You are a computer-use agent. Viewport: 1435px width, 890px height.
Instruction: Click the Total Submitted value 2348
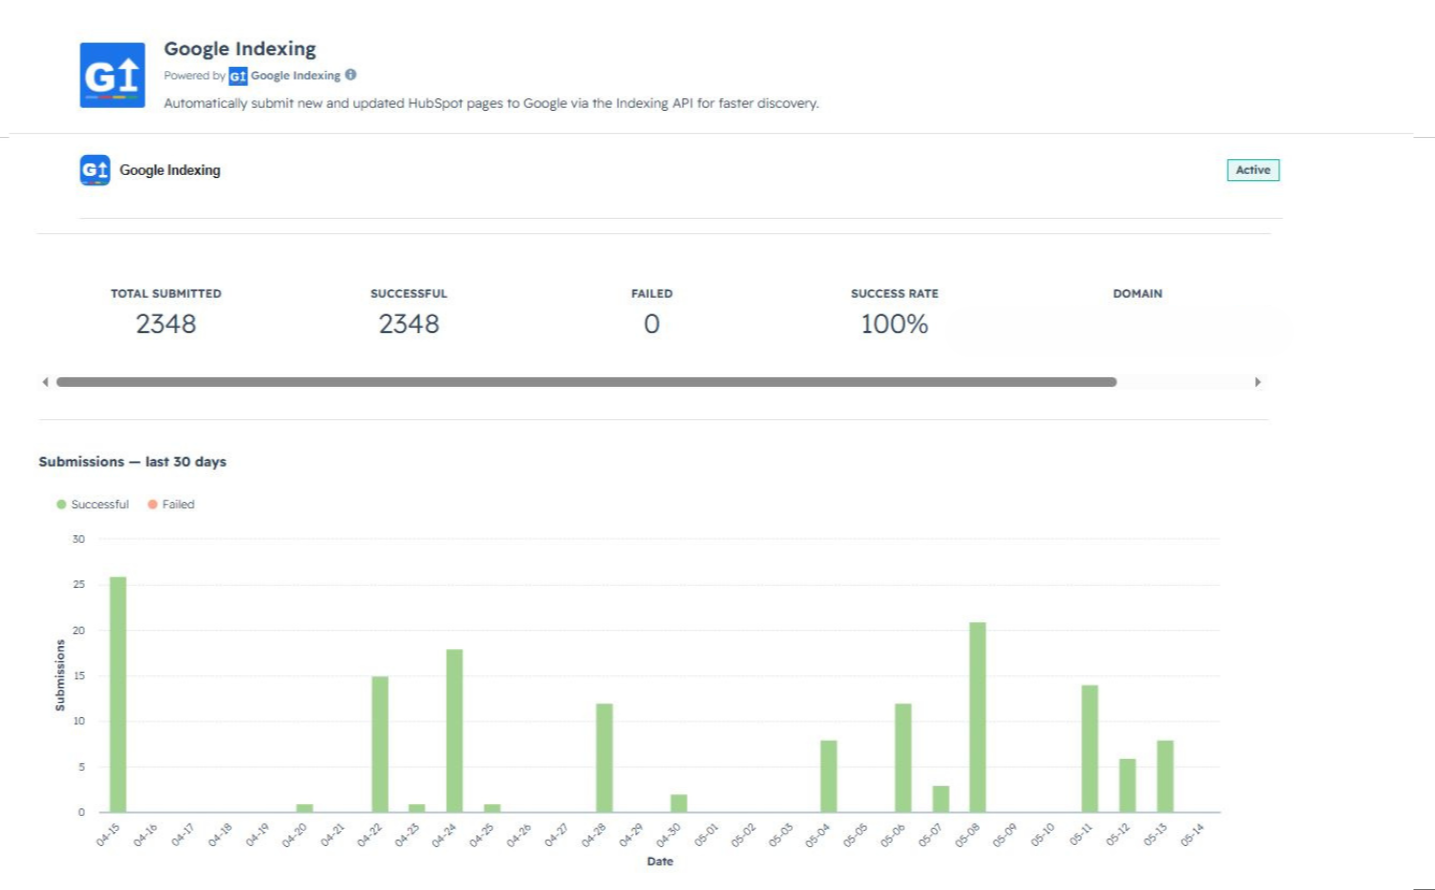(166, 324)
